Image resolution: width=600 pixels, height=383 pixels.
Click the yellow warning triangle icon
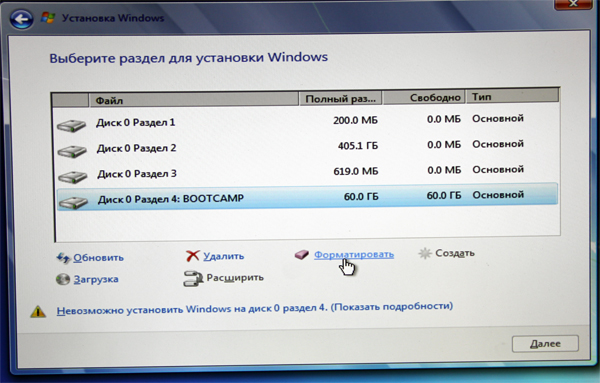(38, 312)
